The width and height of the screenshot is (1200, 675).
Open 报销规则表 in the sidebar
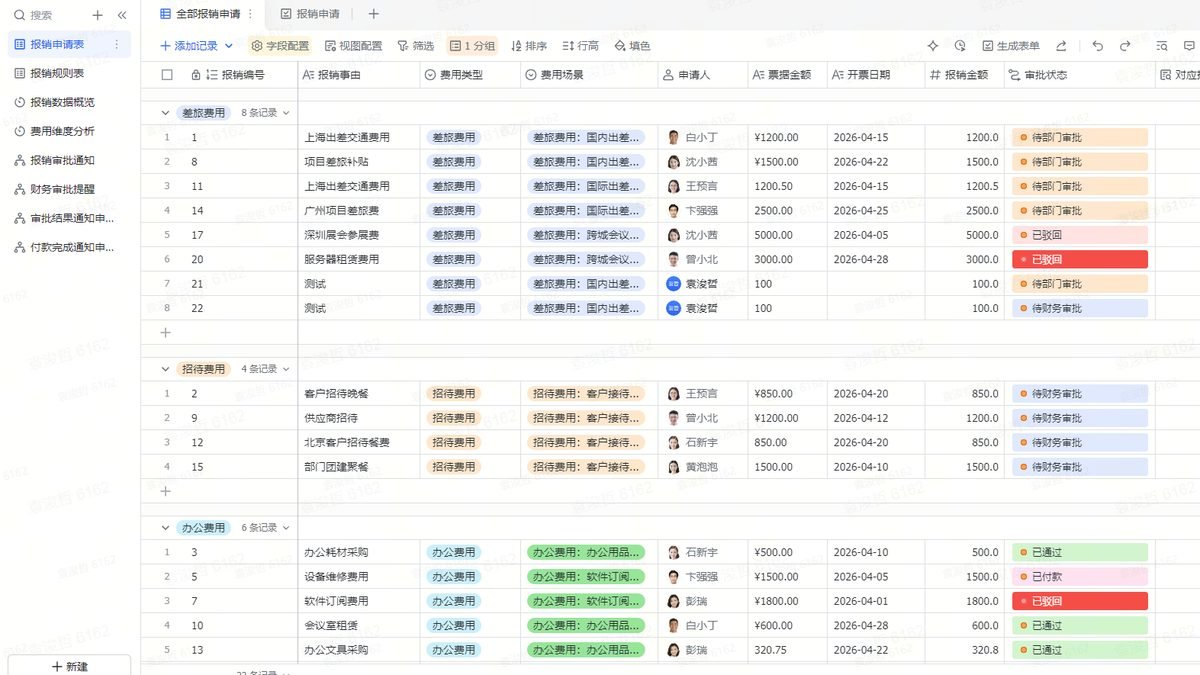click(x=57, y=73)
